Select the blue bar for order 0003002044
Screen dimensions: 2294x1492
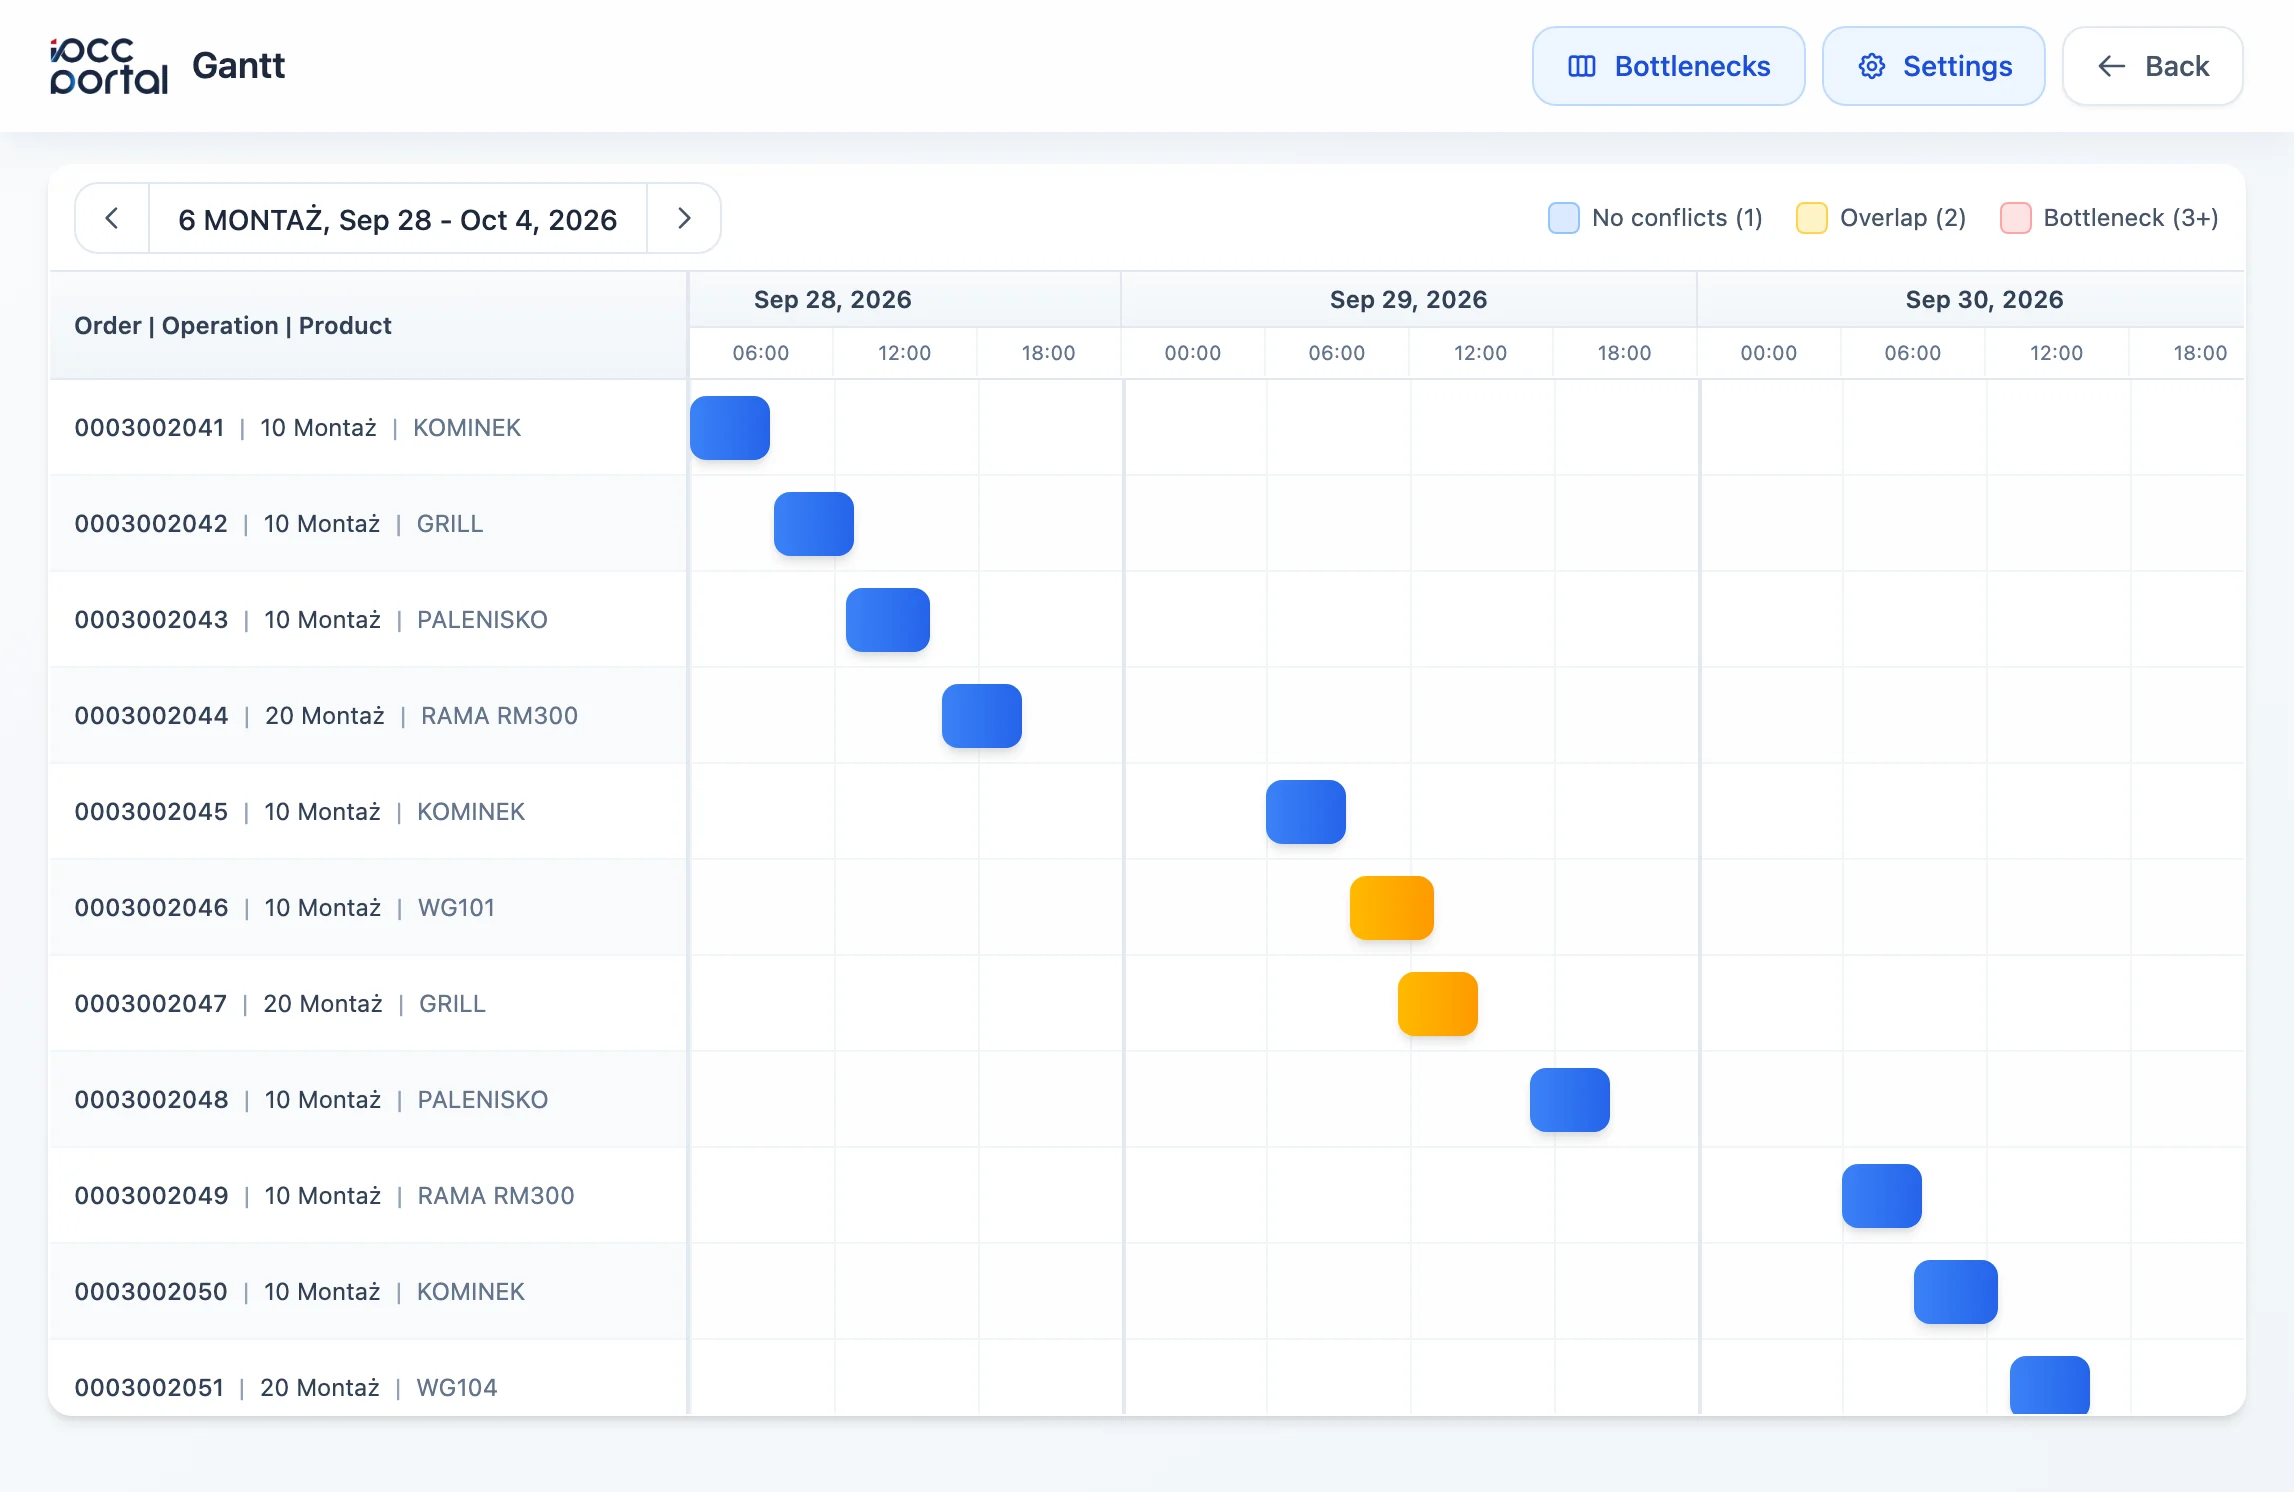click(982, 716)
